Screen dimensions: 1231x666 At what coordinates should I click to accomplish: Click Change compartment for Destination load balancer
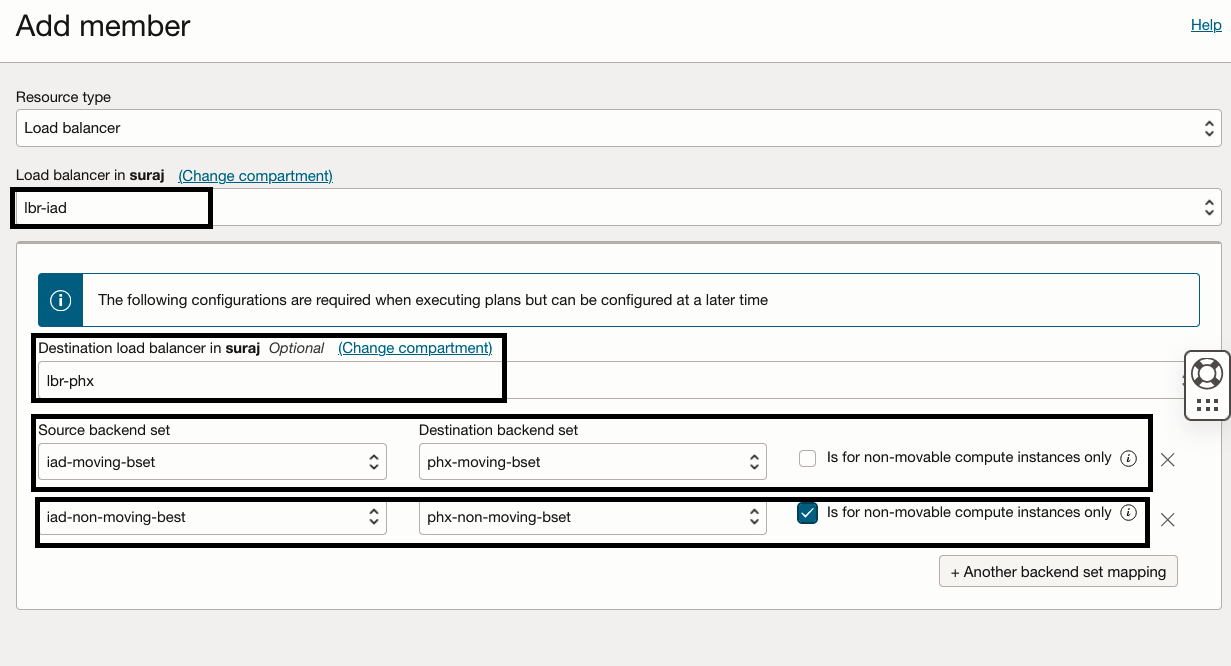(x=415, y=348)
